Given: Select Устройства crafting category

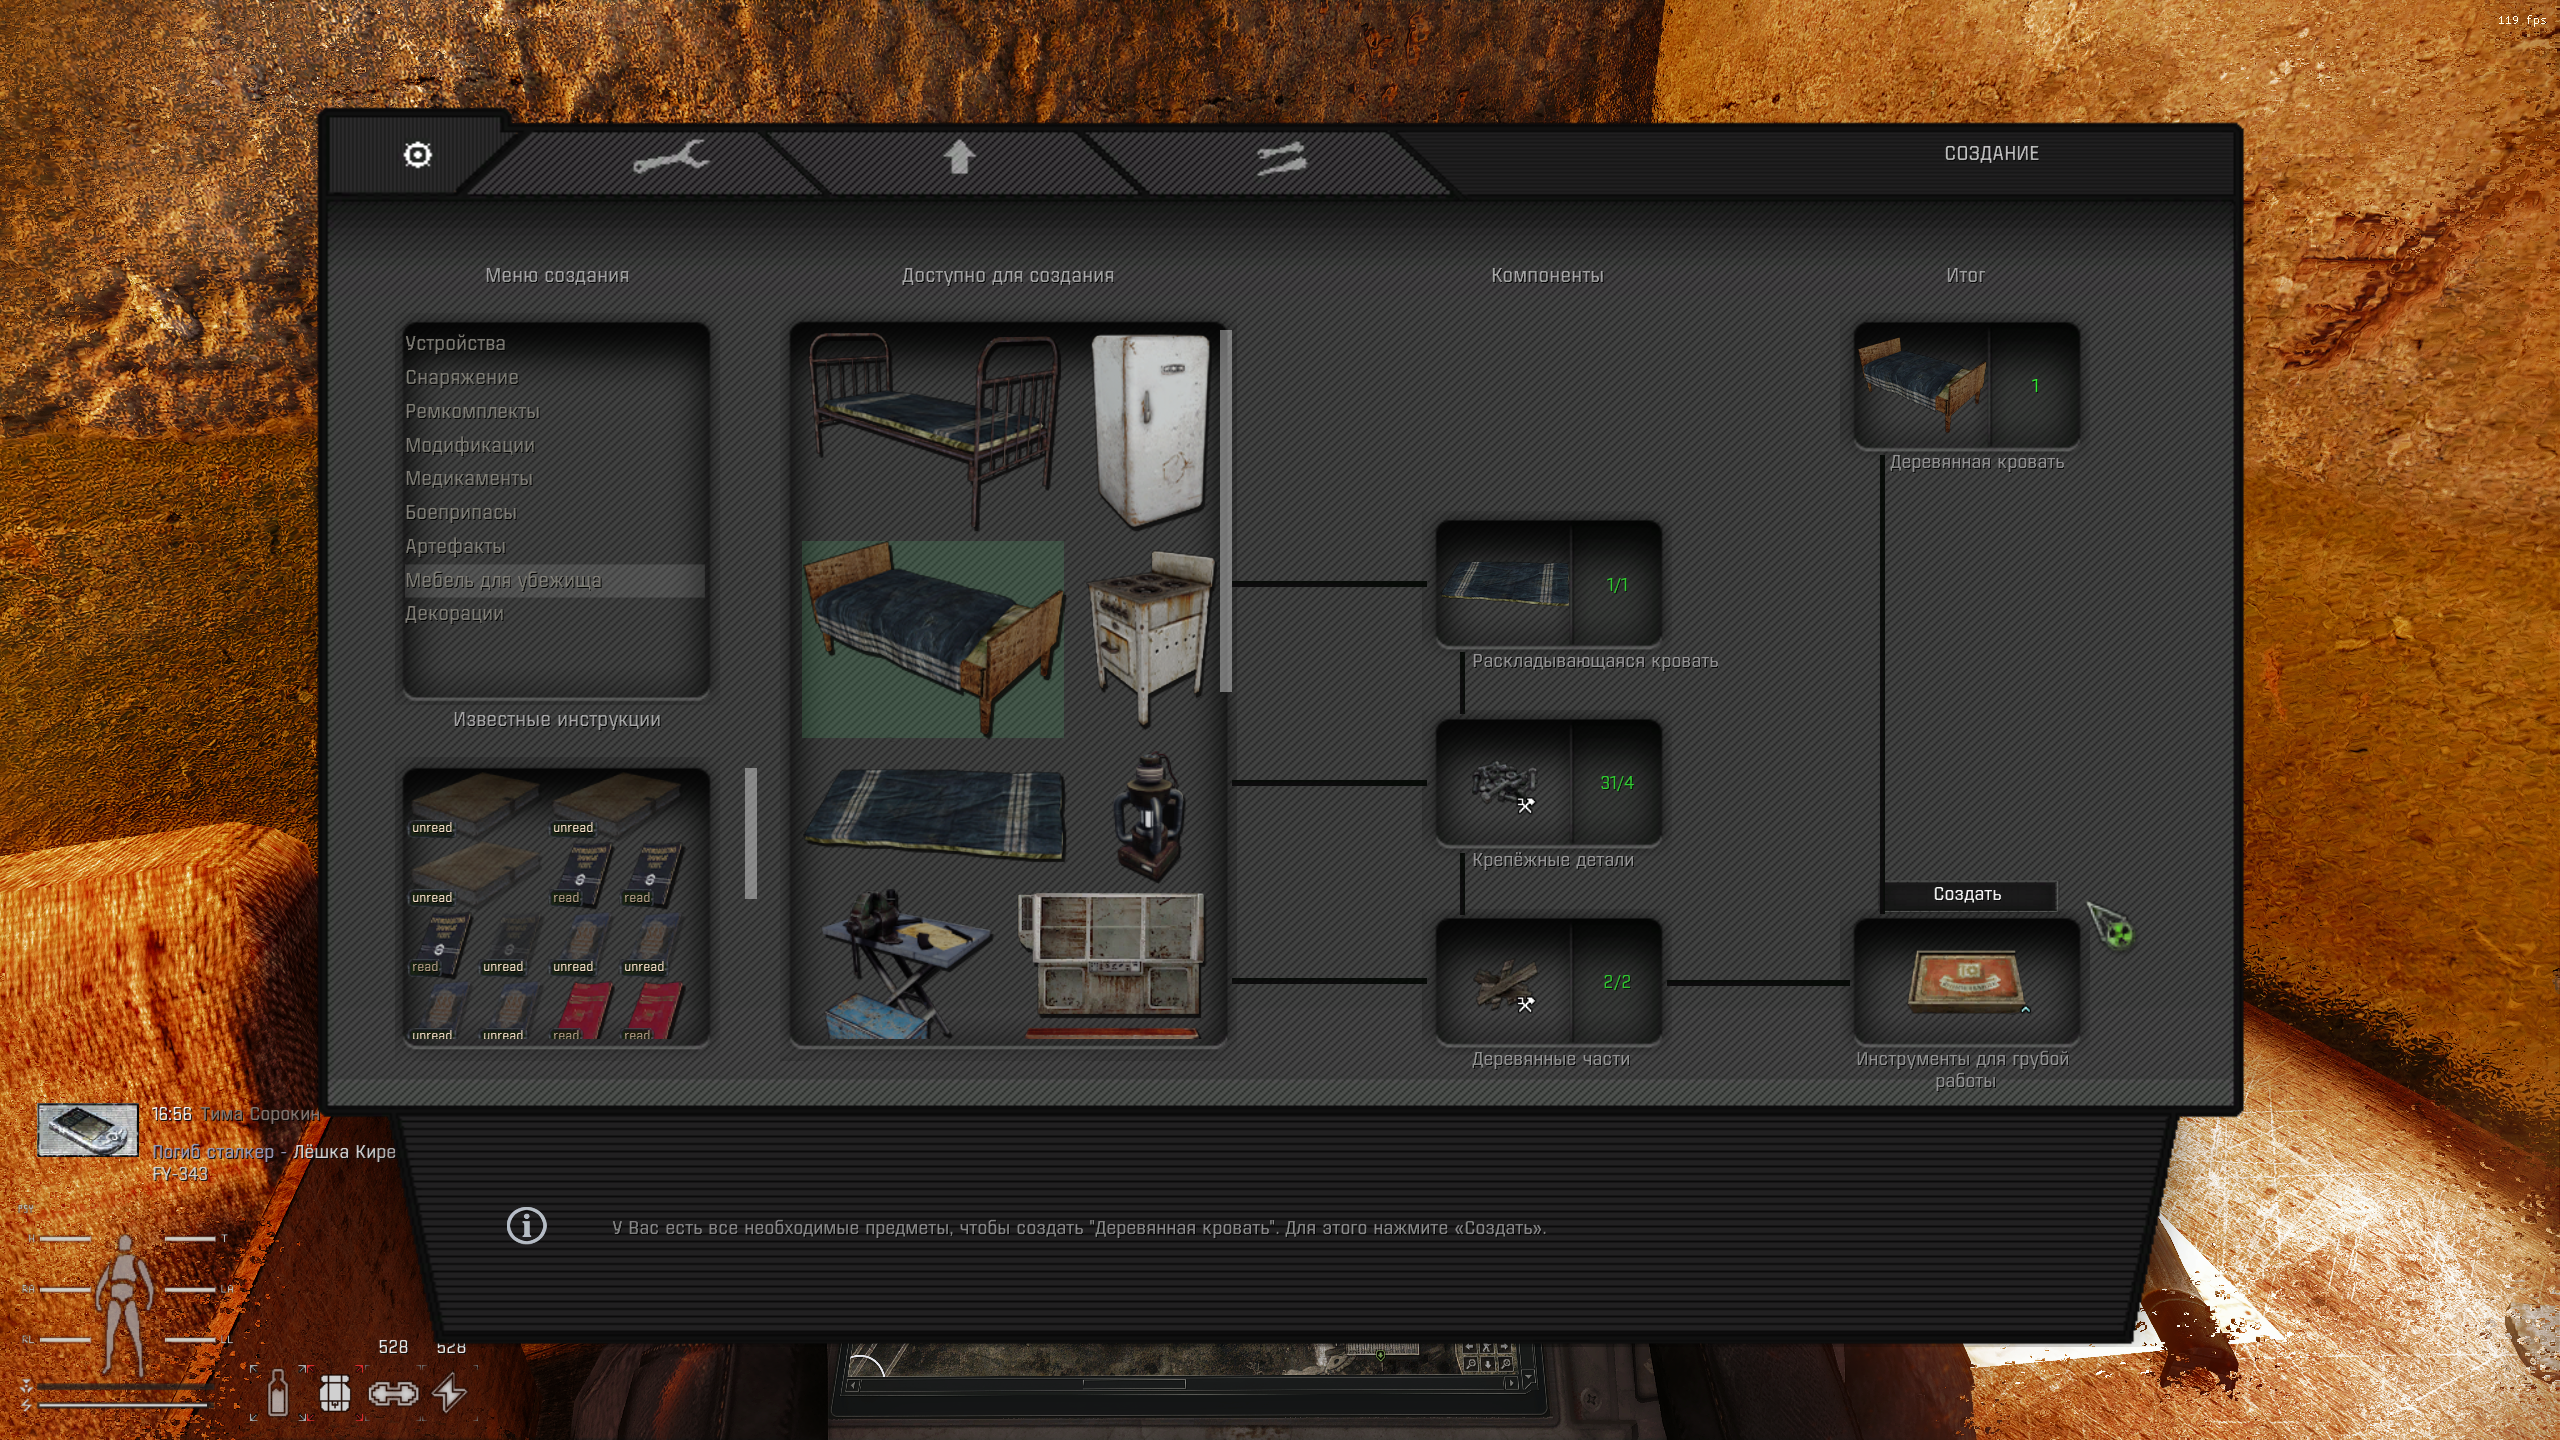Looking at the screenshot, I should click(455, 343).
